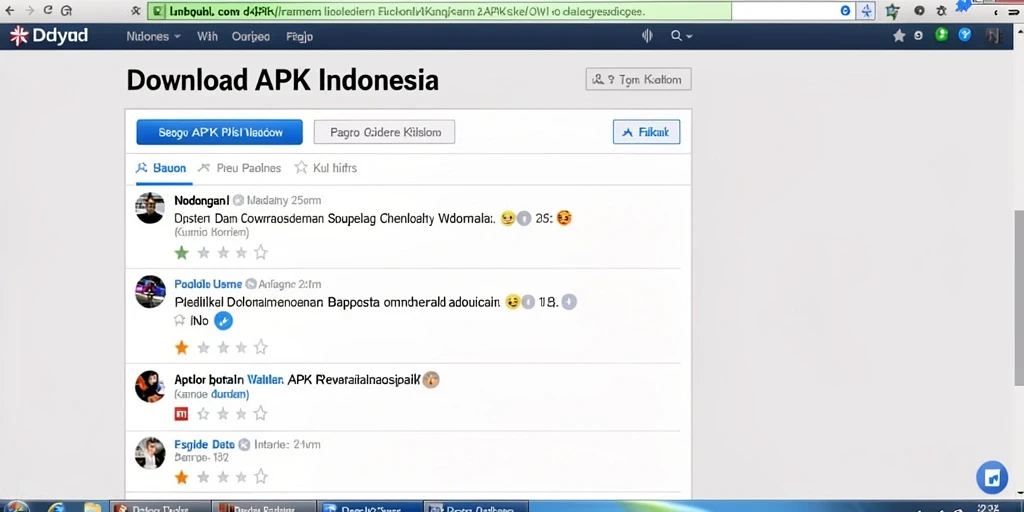Click the browser back arrow
The width and height of the screenshot is (1024, 512).
(9, 10)
